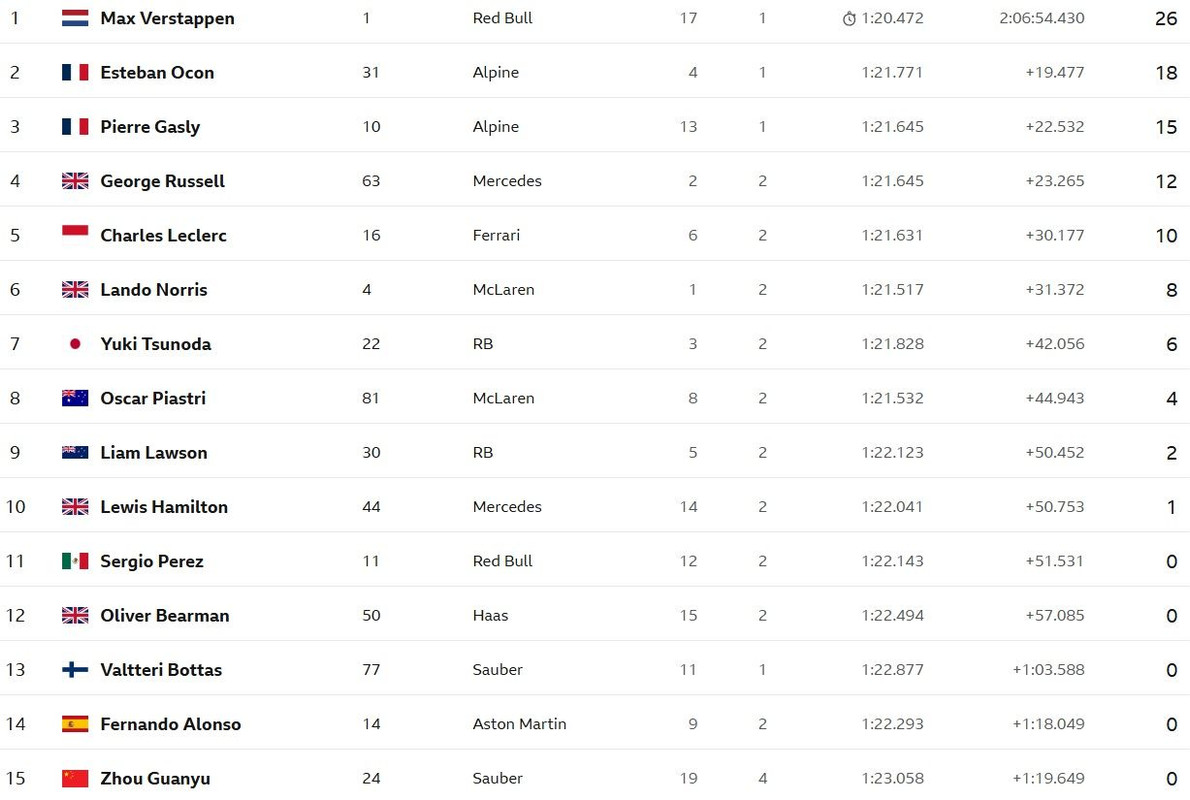Click the Netherlands flag beside Max Verstappen
This screenshot has width=1190, height=800.
click(x=75, y=18)
